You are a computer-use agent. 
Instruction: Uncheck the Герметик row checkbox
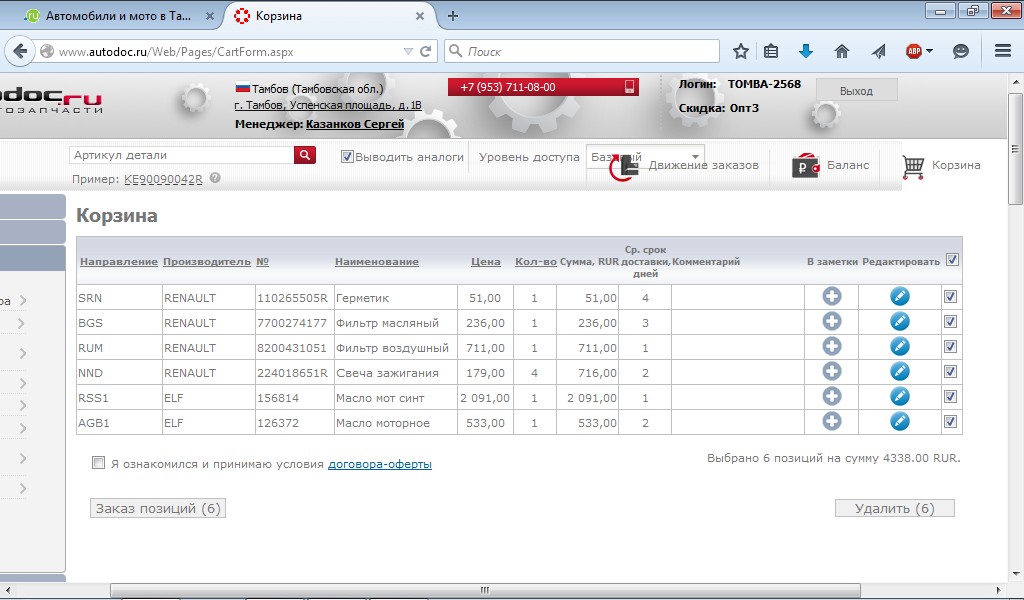[x=950, y=297]
